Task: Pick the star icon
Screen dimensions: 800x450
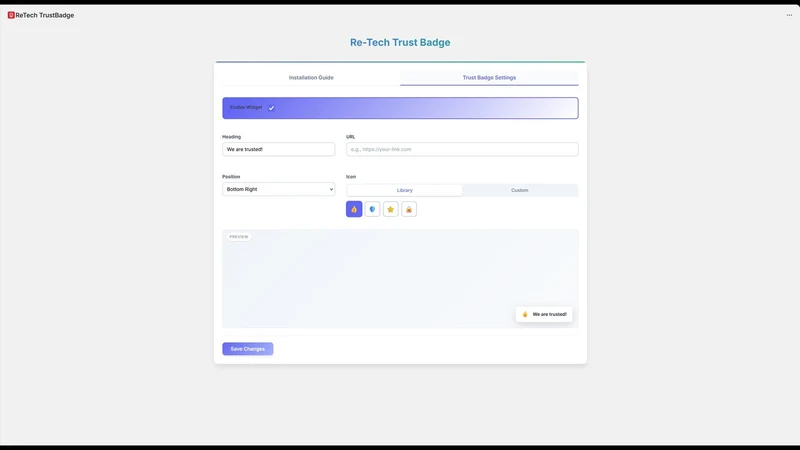Action: point(391,209)
